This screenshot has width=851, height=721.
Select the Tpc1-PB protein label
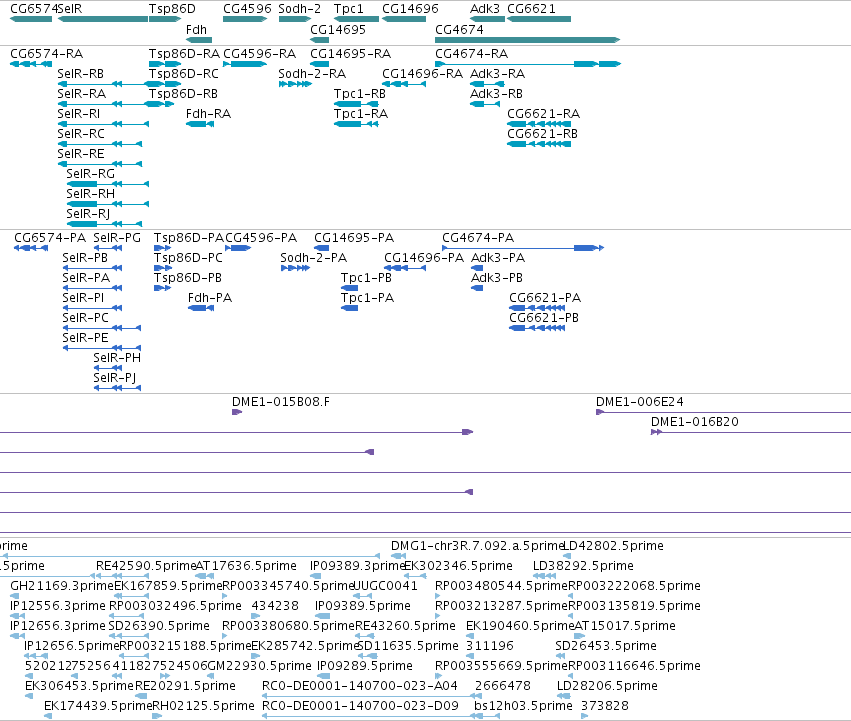tap(366, 278)
